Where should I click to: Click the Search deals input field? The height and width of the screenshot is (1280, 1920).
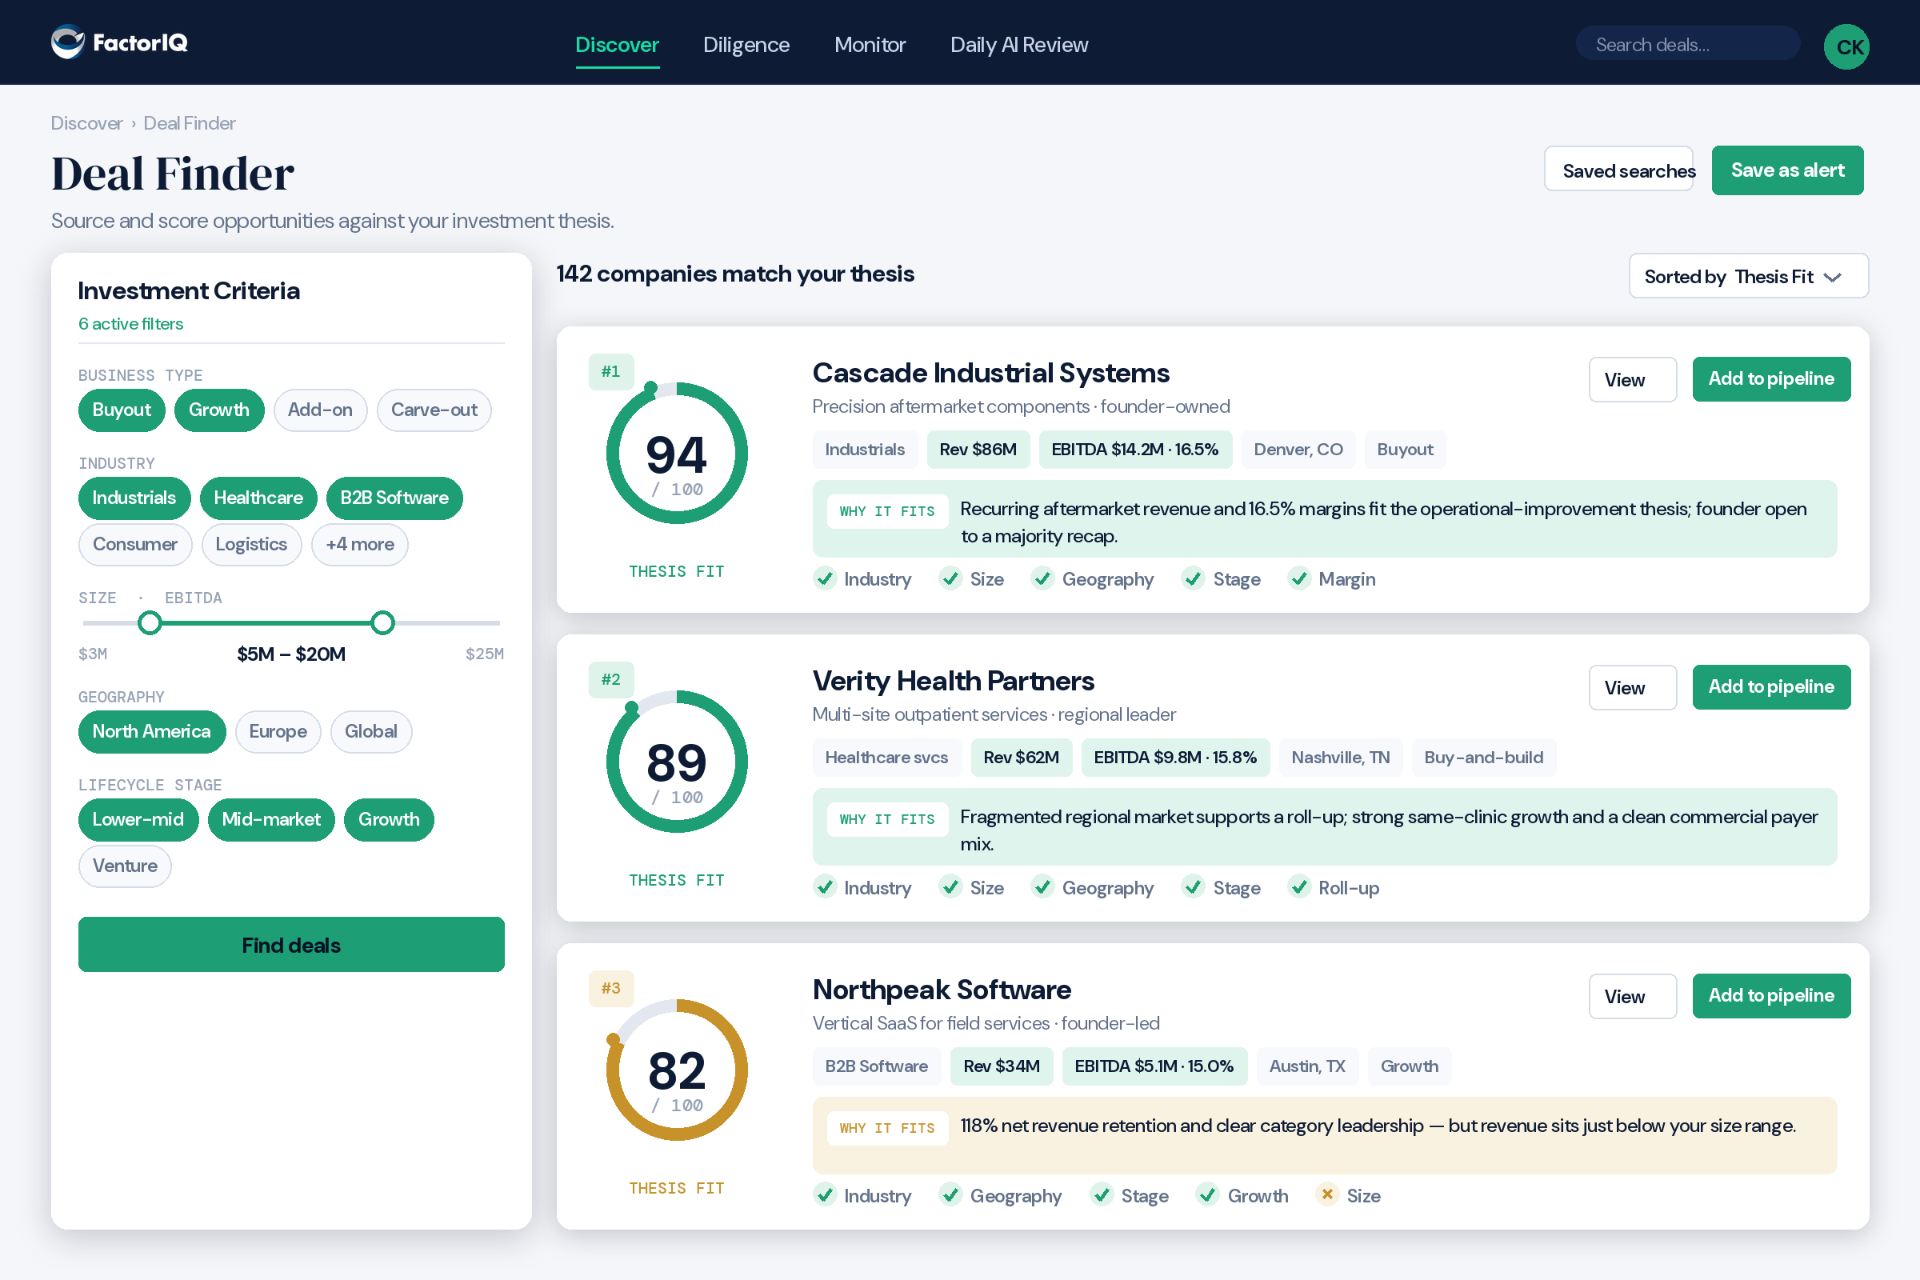pyautogui.click(x=1688, y=45)
